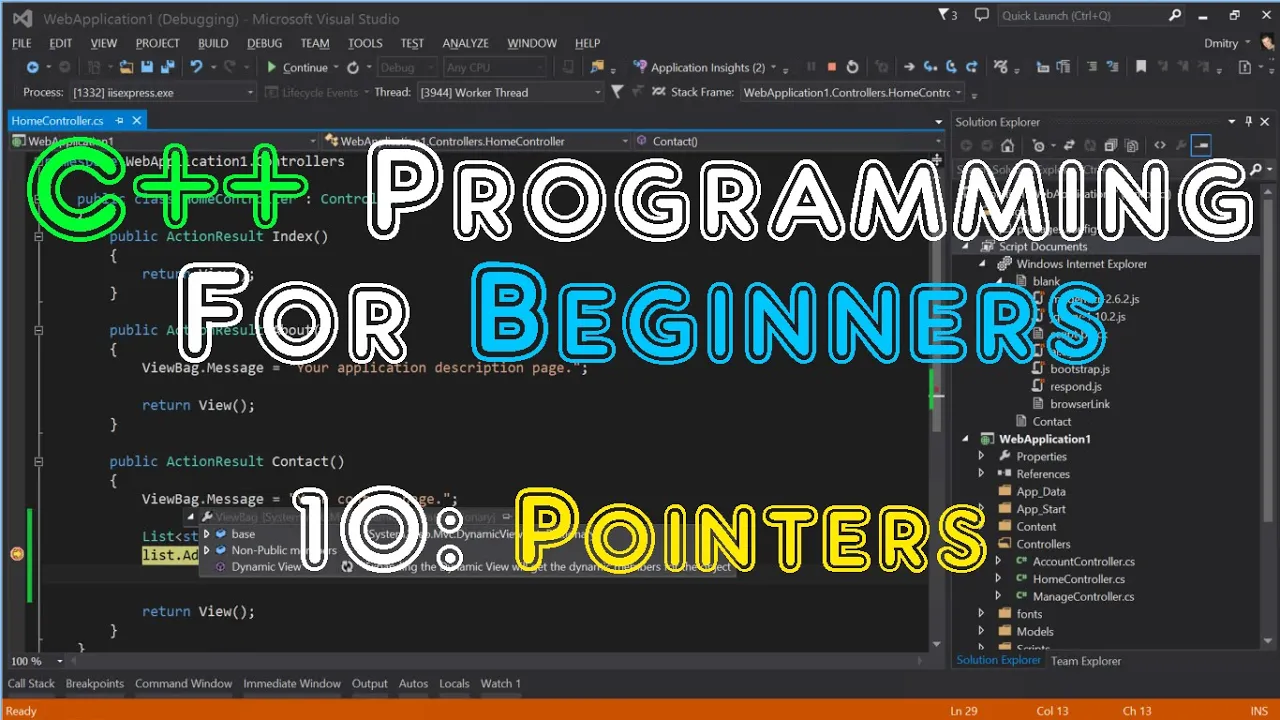Click the Navigate Backward icon in main toolbar
Image resolution: width=1280 pixels, height=720 pixels.
(x=32, y=67)
